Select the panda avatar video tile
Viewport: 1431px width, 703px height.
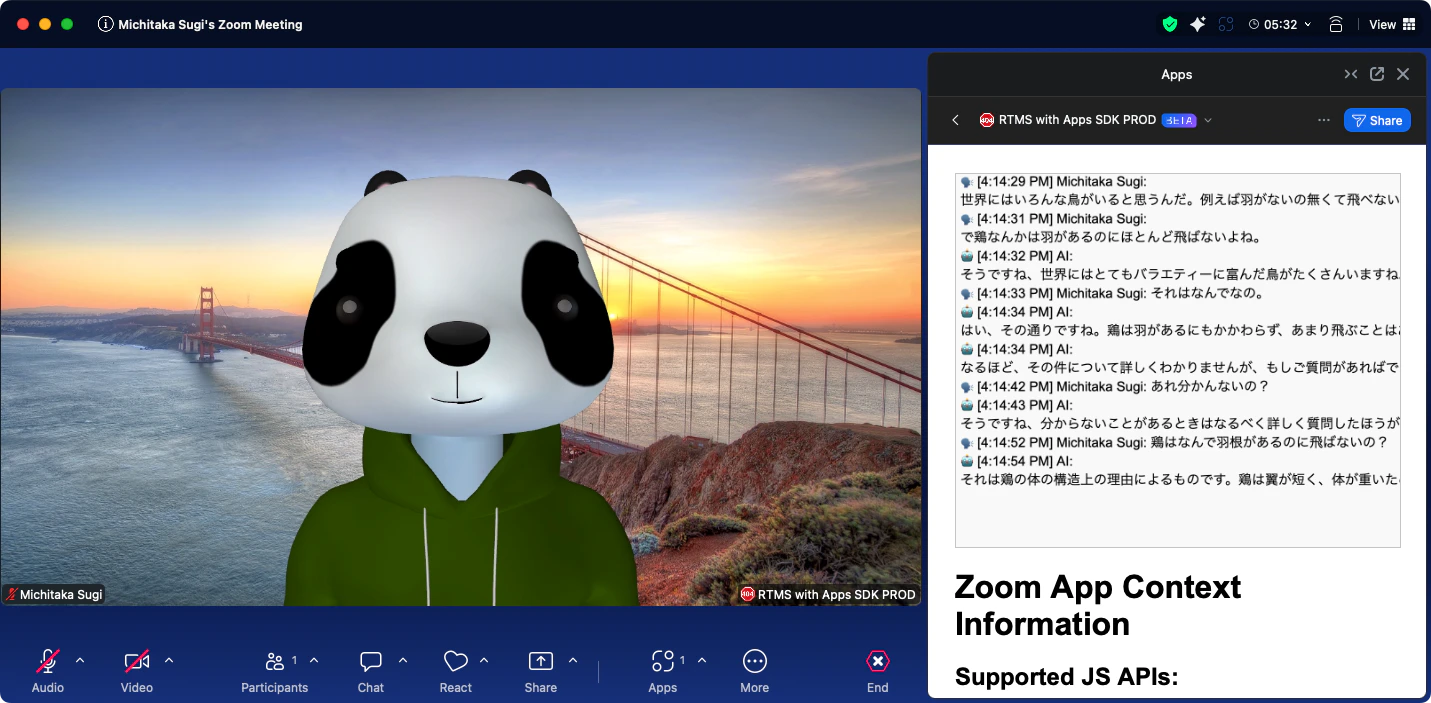coord(461,346)
